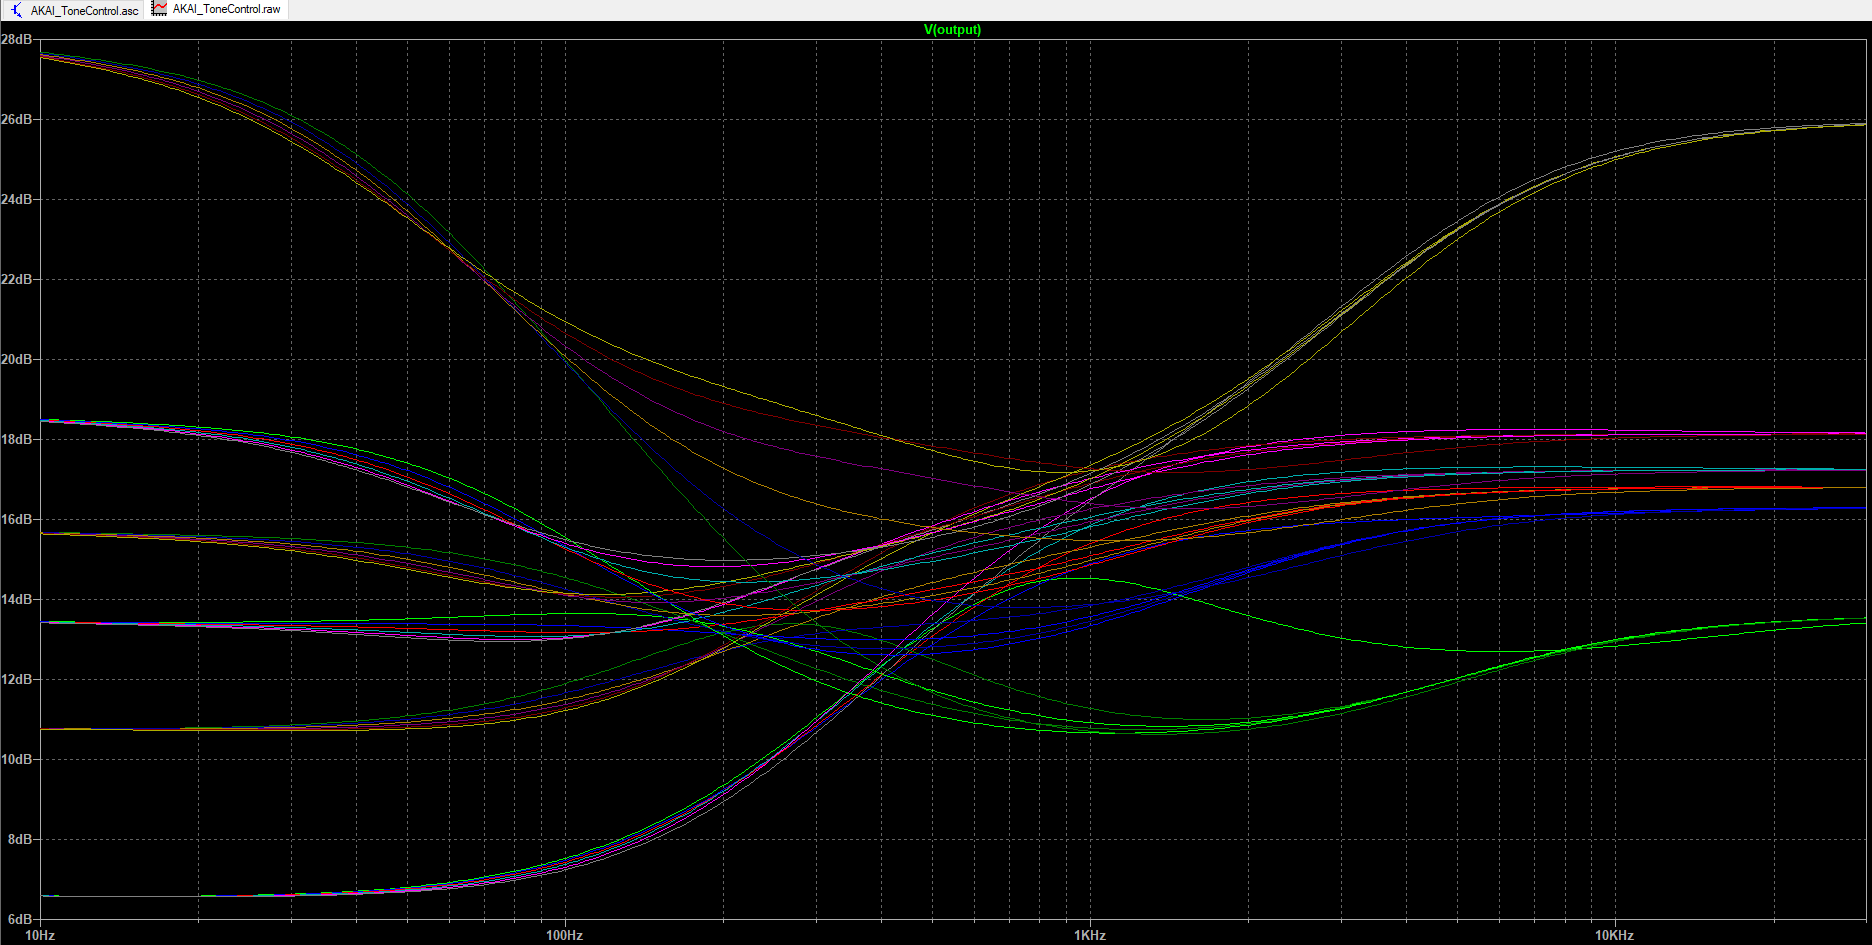This screenshot has height=945, width=1872.
Task: Click the 10dB vertical axis label
Action: pos(16,759)
